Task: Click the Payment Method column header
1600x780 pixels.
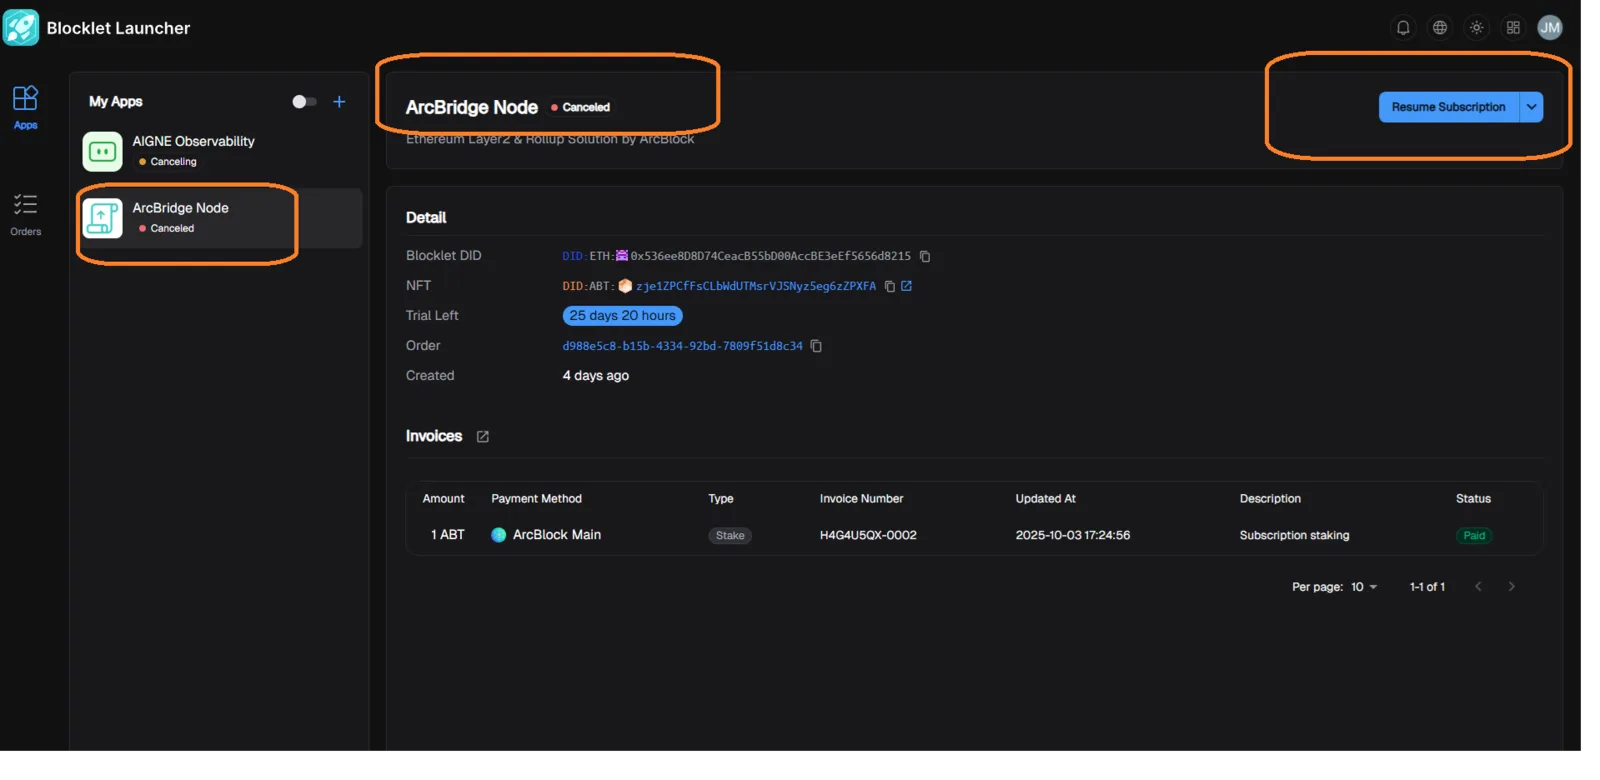Action: 536,499
